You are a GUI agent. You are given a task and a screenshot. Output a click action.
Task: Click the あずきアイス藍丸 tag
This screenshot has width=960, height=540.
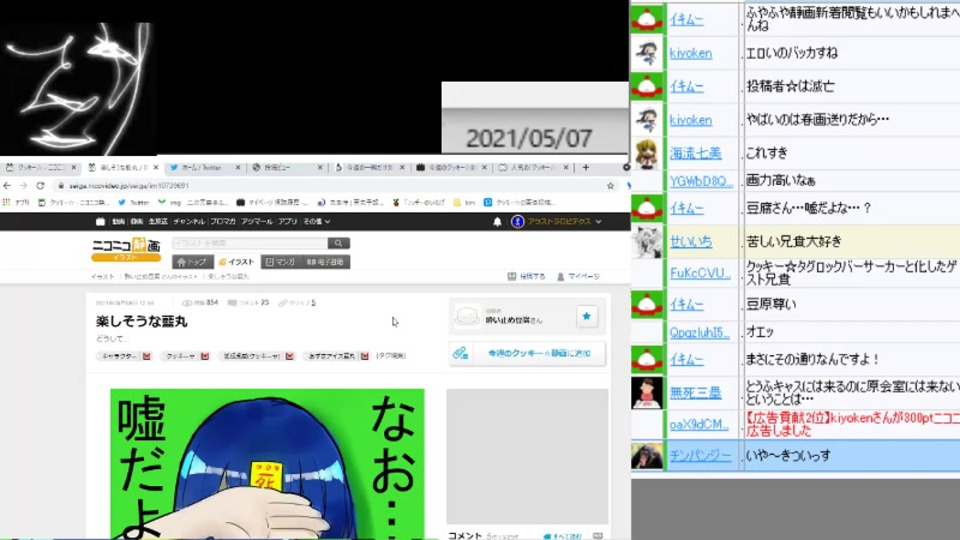click(x=331, y=356)
